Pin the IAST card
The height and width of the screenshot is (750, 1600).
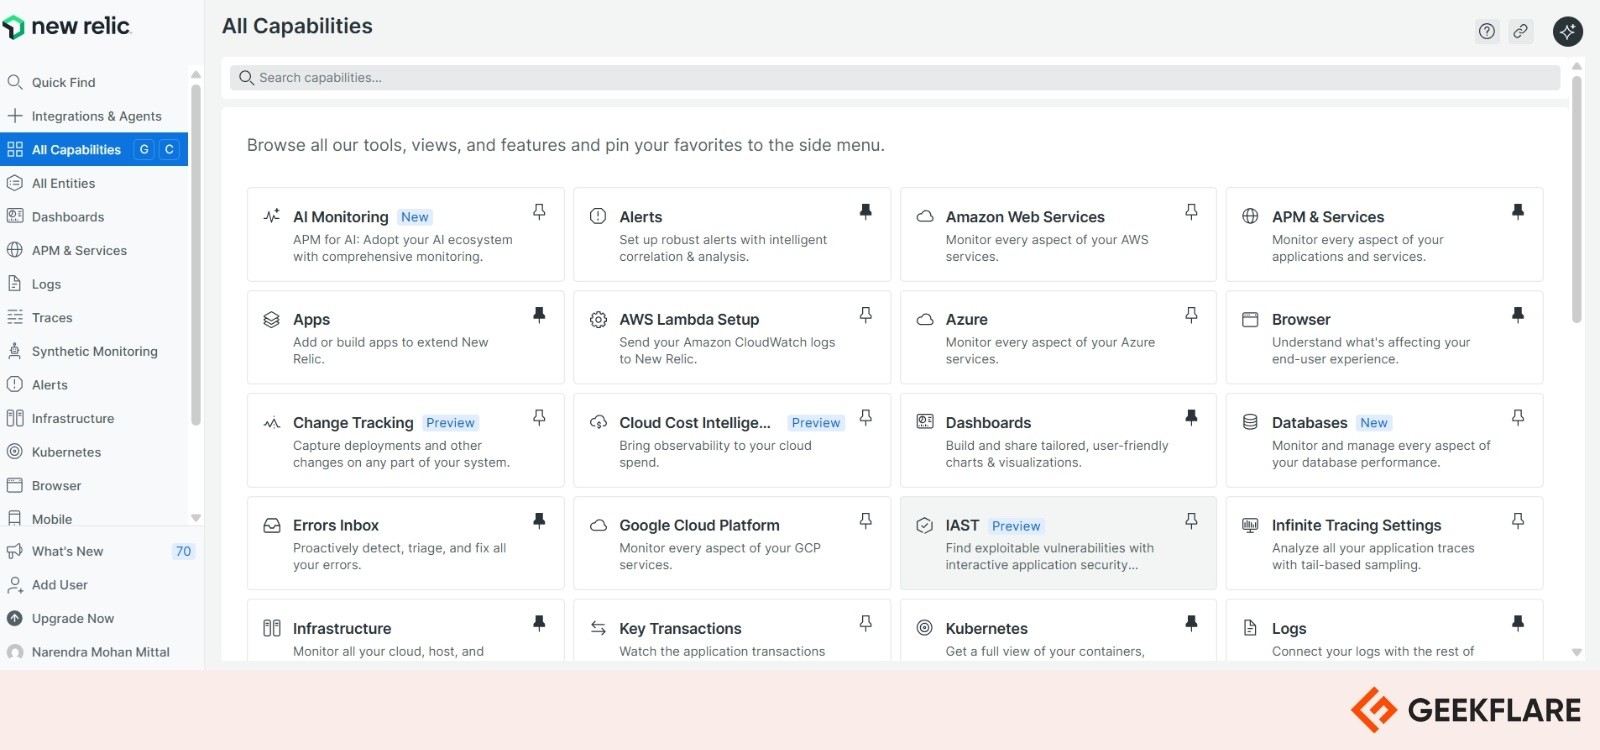pyautogui.click(x=1191, y=521)
